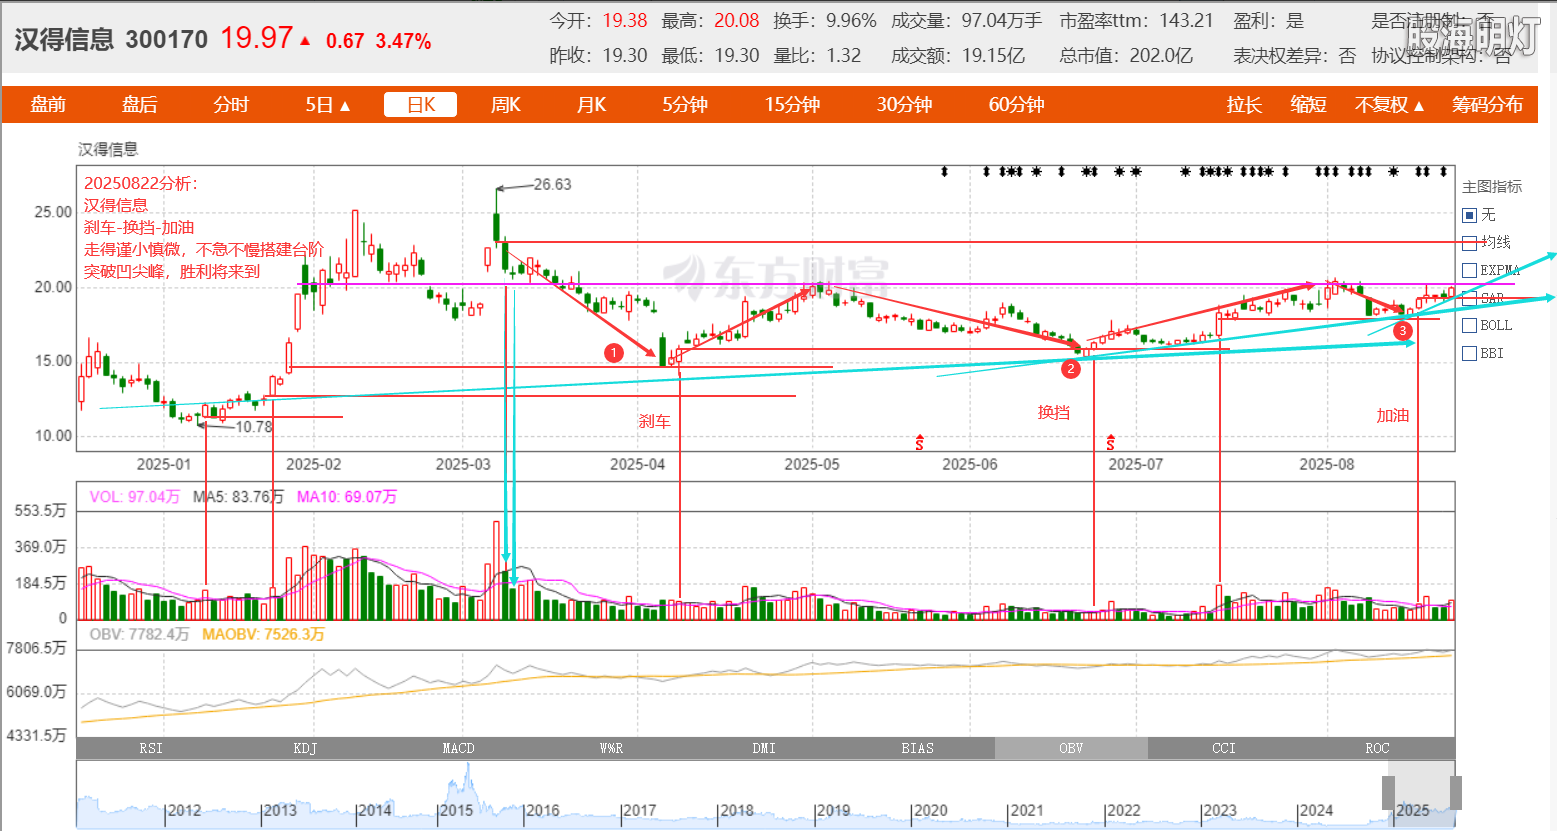Enable the 均线 moving average indicator
This screenshot has height=831, width=1557.
tap(1469, 243)
